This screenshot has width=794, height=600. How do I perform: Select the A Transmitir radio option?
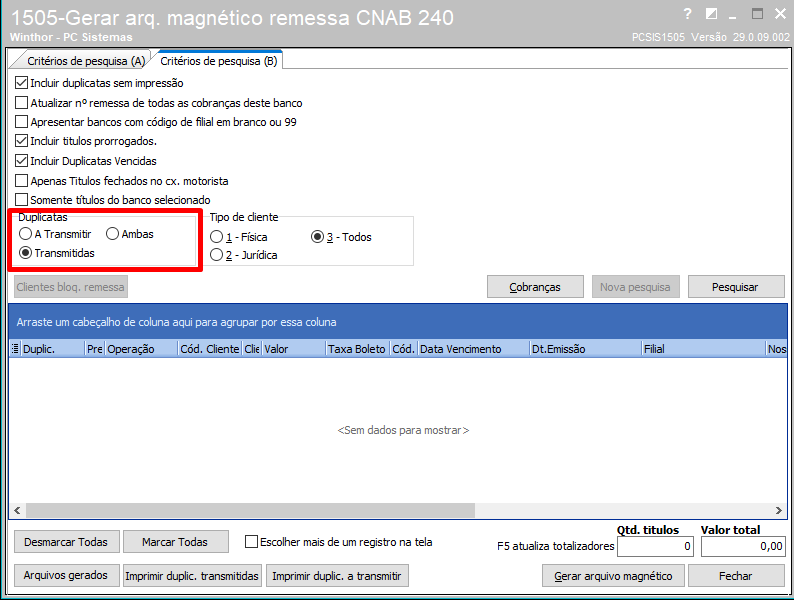(25, 234)
